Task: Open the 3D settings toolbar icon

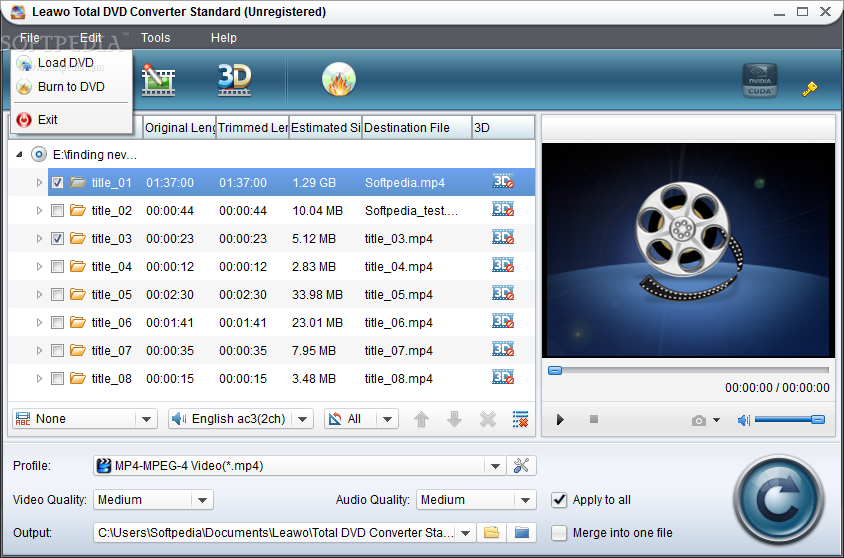Action: coord(234,80)
